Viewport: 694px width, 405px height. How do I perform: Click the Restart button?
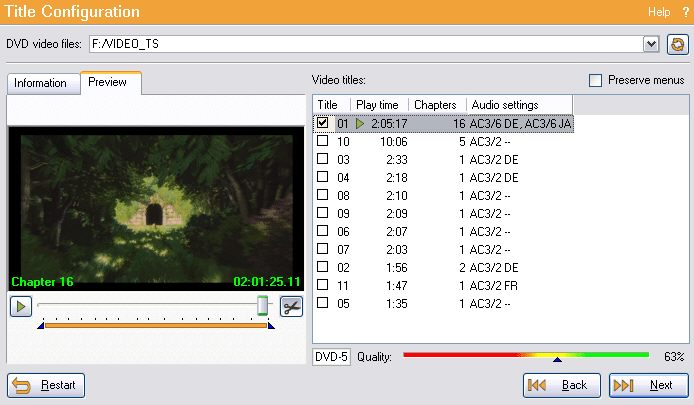pos(46,385)
